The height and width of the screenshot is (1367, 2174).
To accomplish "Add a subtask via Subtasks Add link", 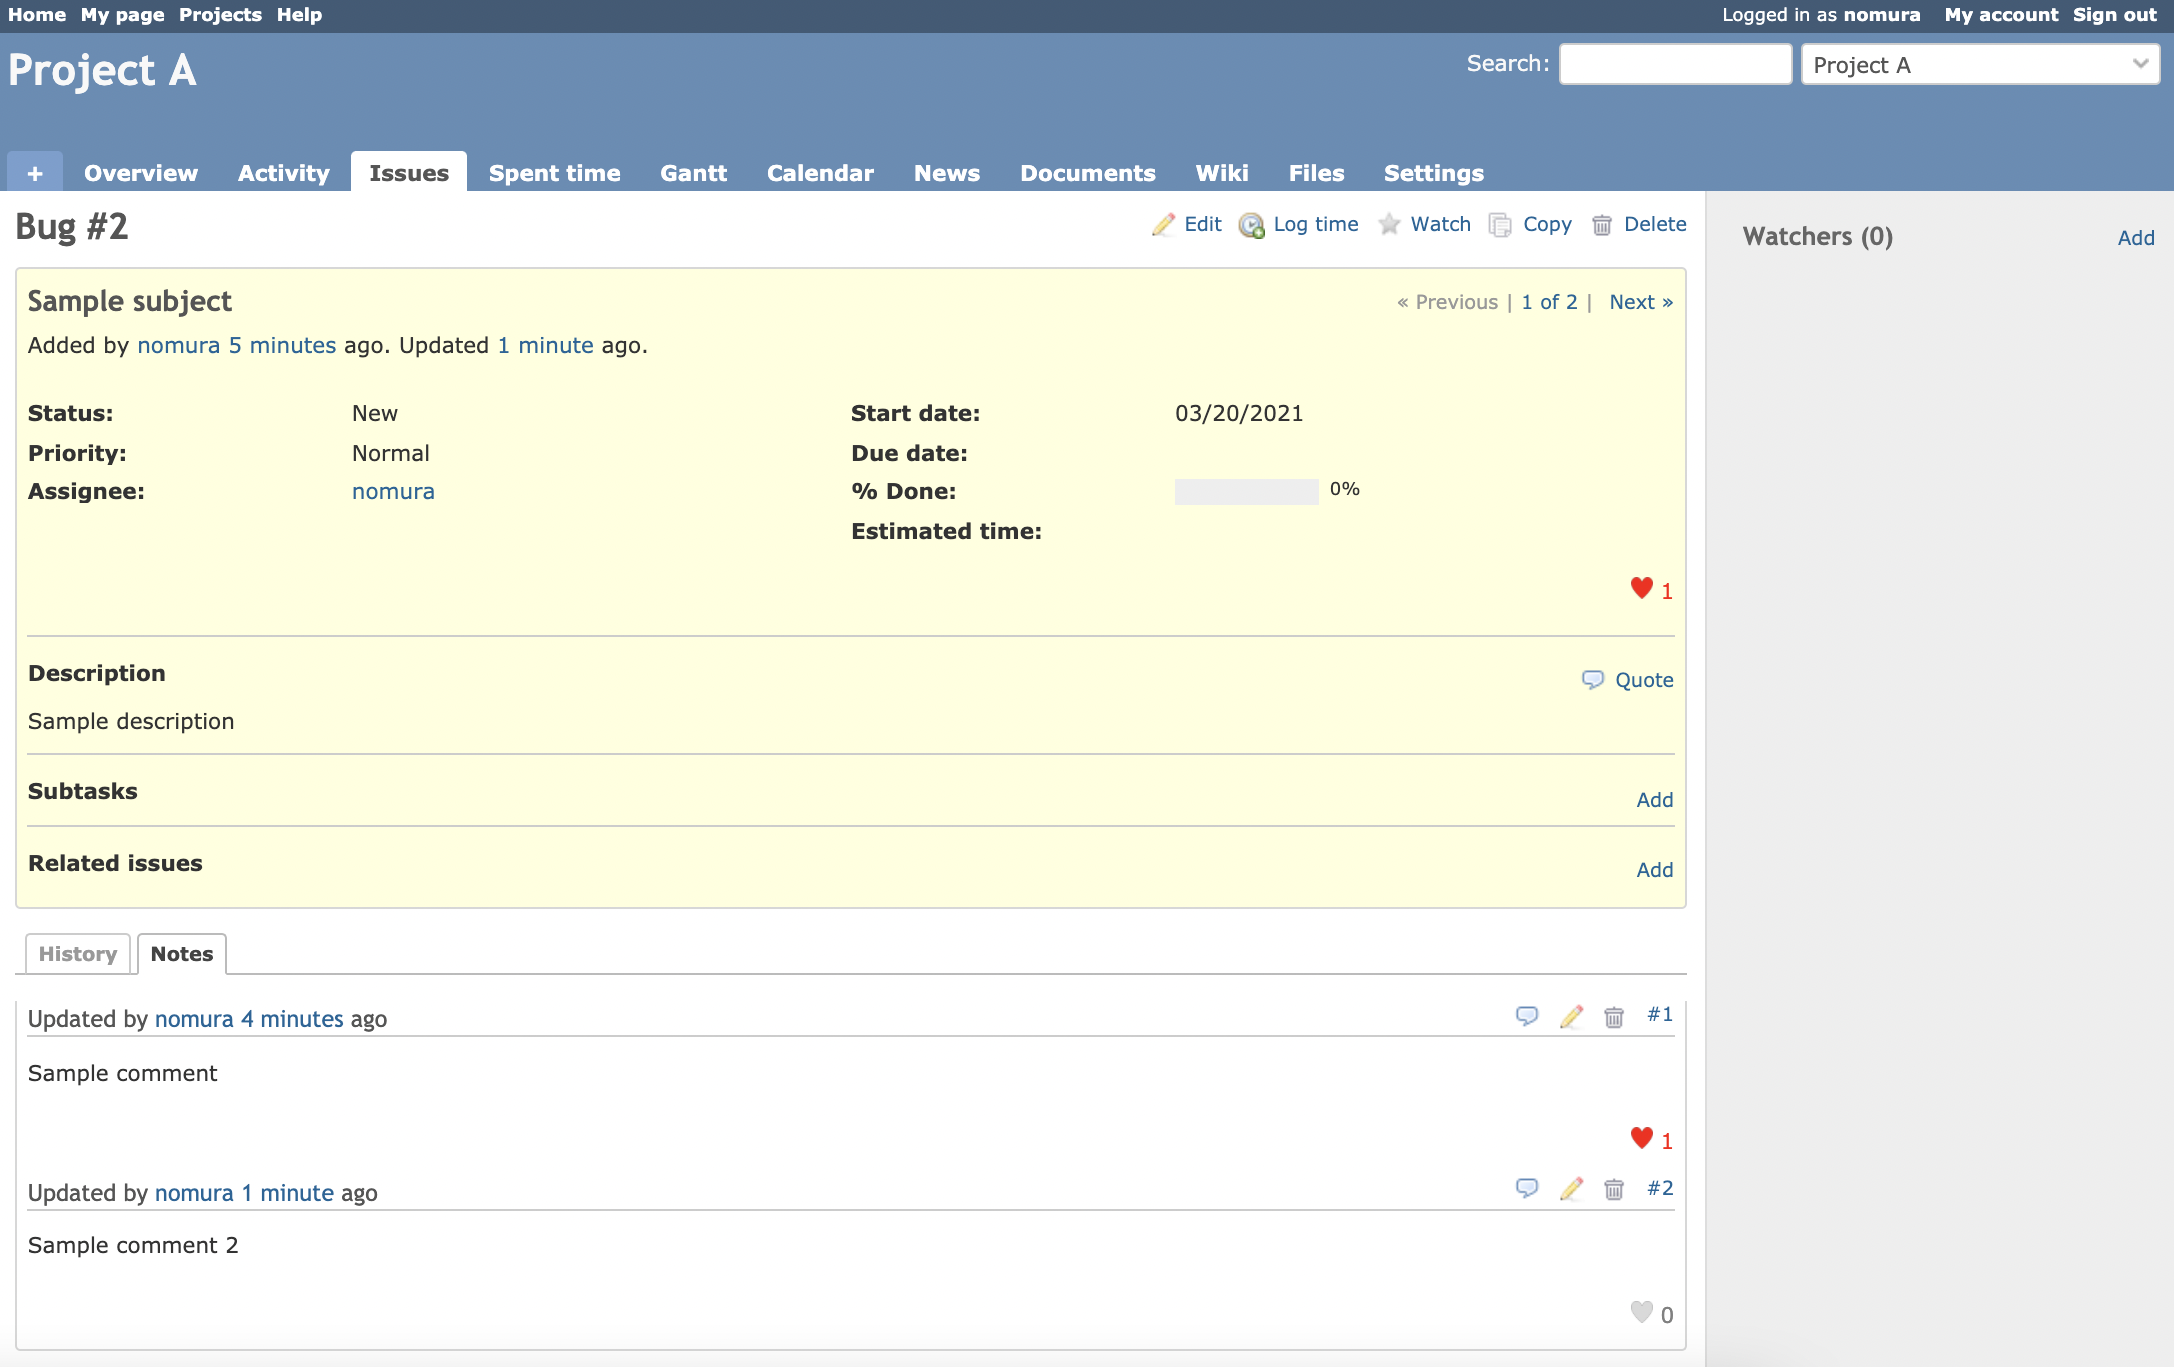I will click(x=1654, y=800).
